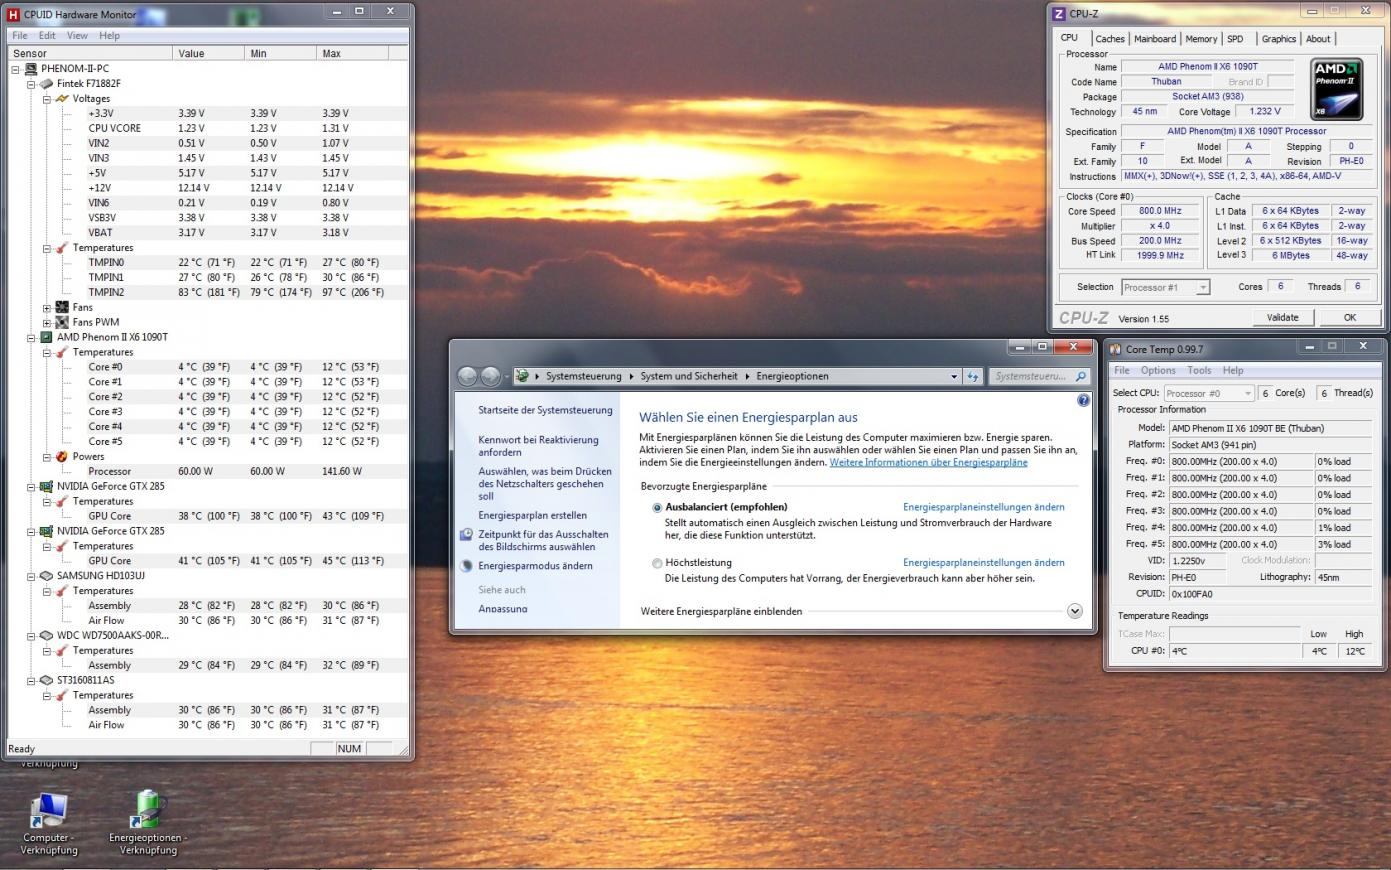Click the Energieoptionen desktop shortcut icon
This screenshot has height=870, width=1391.
pyautogui.click(x=148, y=810)
